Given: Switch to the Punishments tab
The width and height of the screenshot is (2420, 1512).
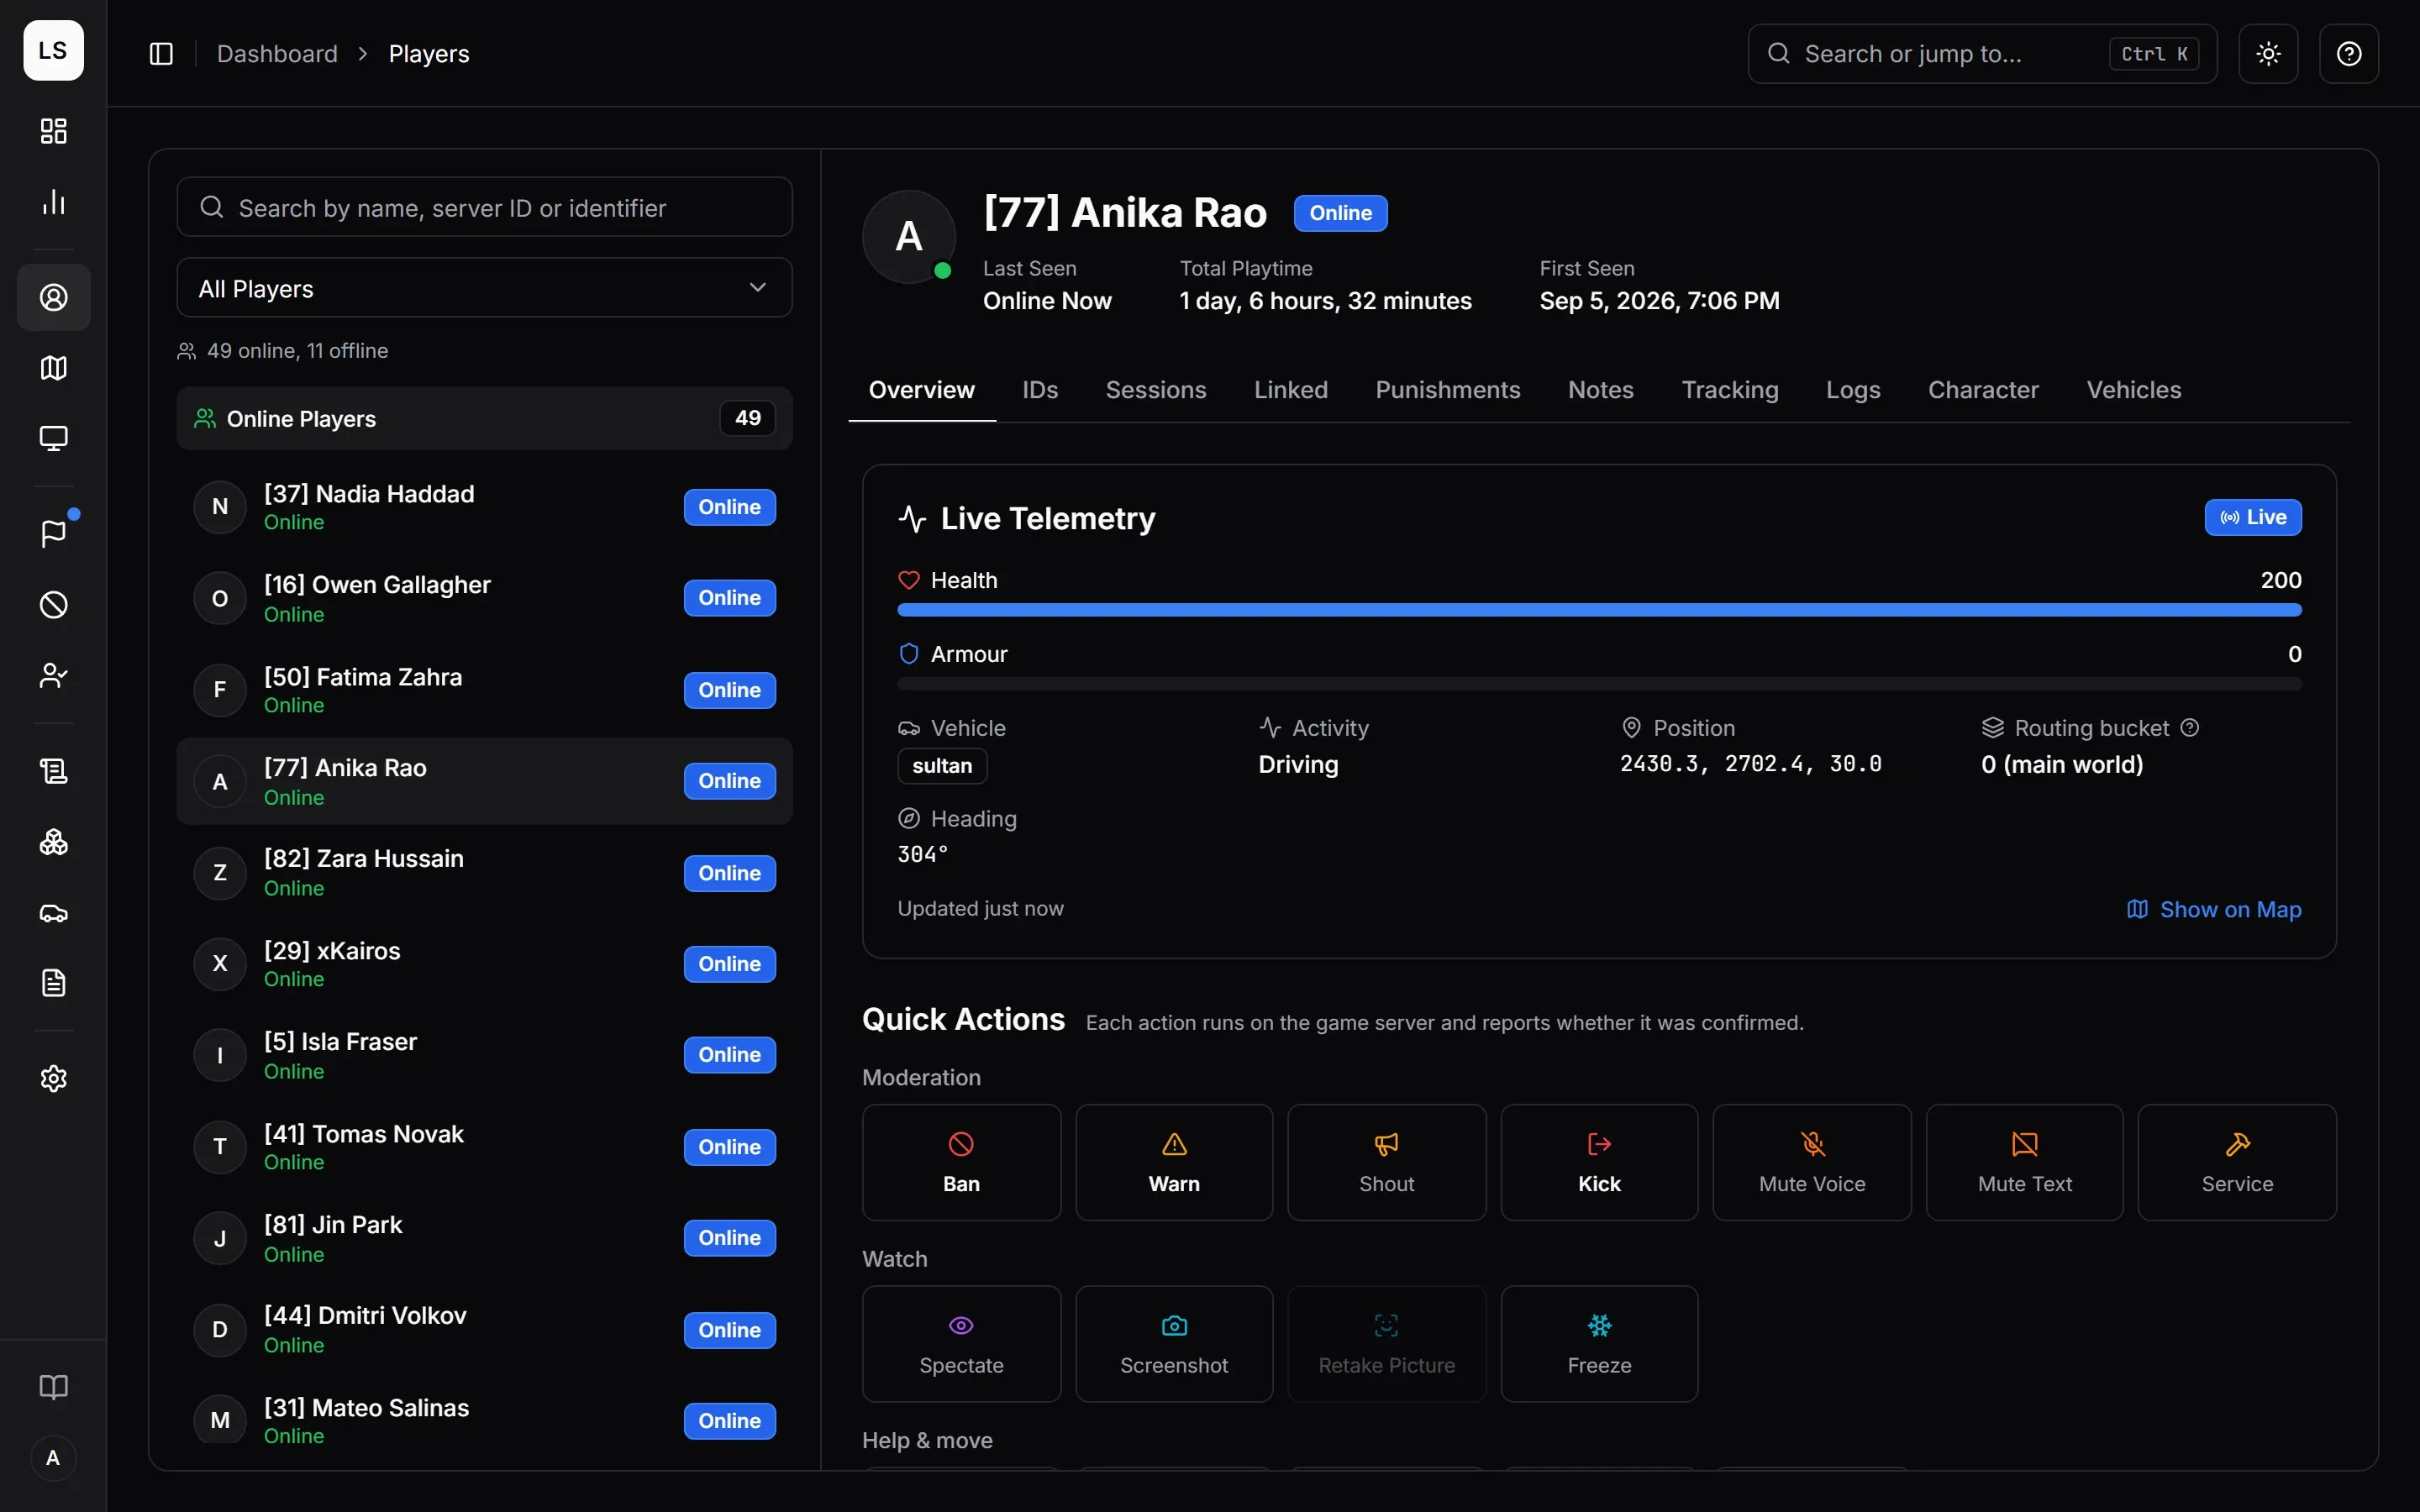Looking at the screenshot, I should click(x=1447, y=390).
